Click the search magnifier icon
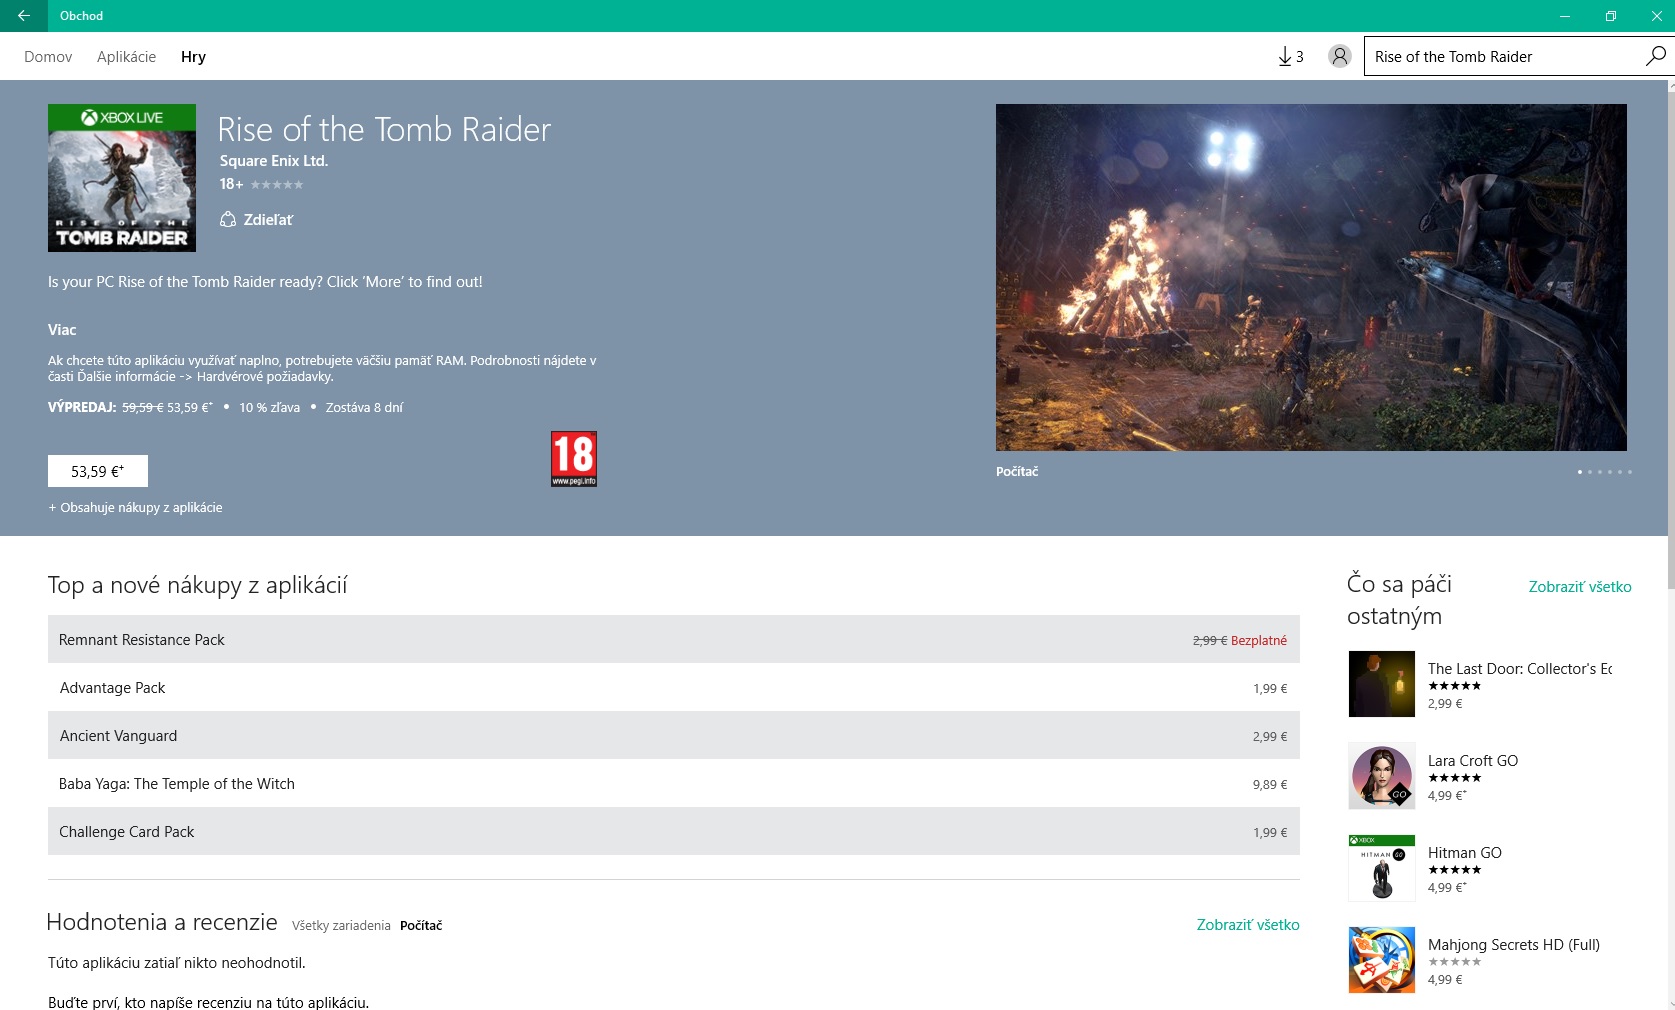The width and height of the screenshot is (1675, 1010). tap(1655, 57)
